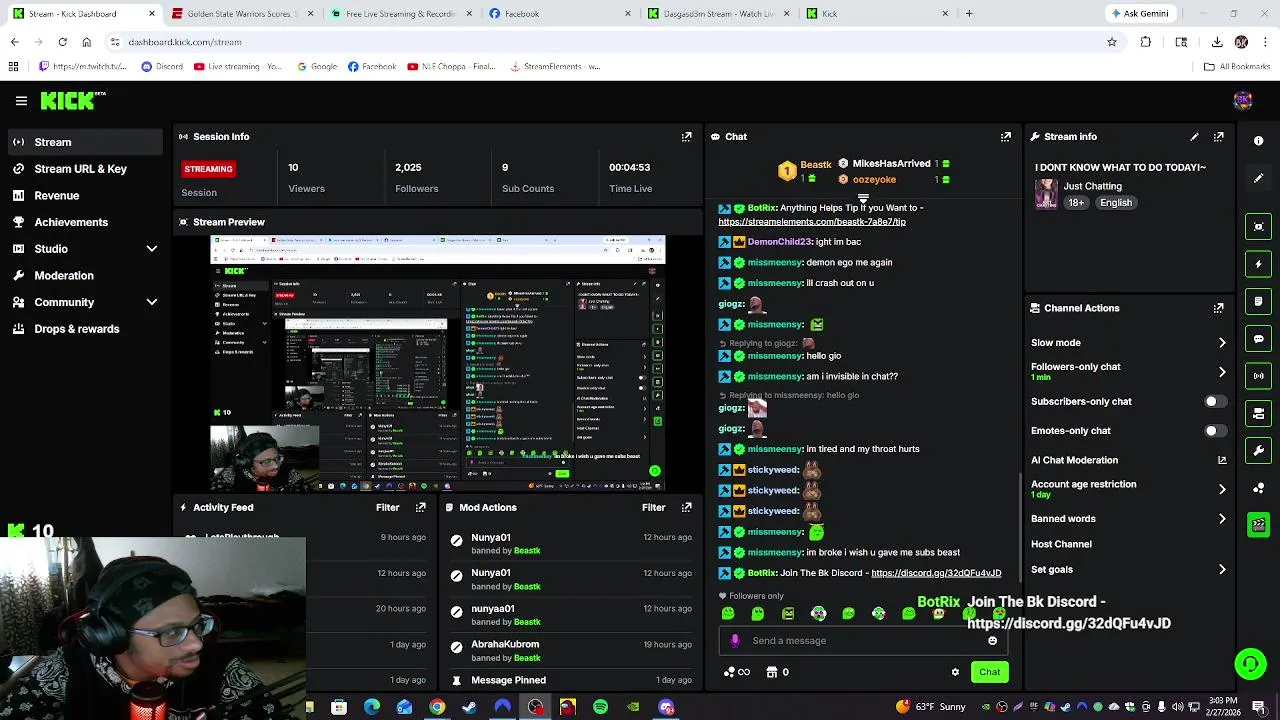Click the purple microphone icon in message box
Viewport: 1280px width, 720px height.
(x=735, y=641)
